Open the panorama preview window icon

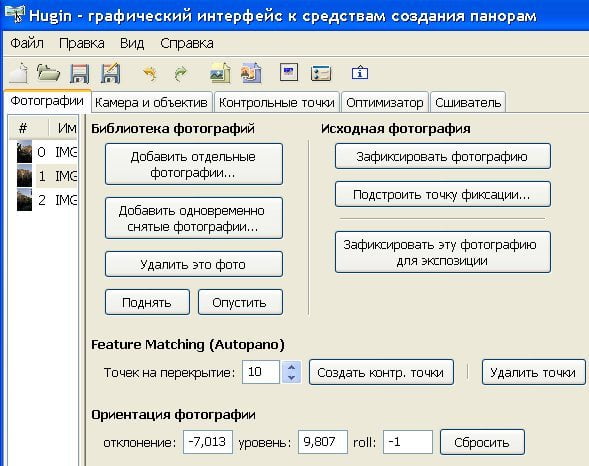coord(289,72)
